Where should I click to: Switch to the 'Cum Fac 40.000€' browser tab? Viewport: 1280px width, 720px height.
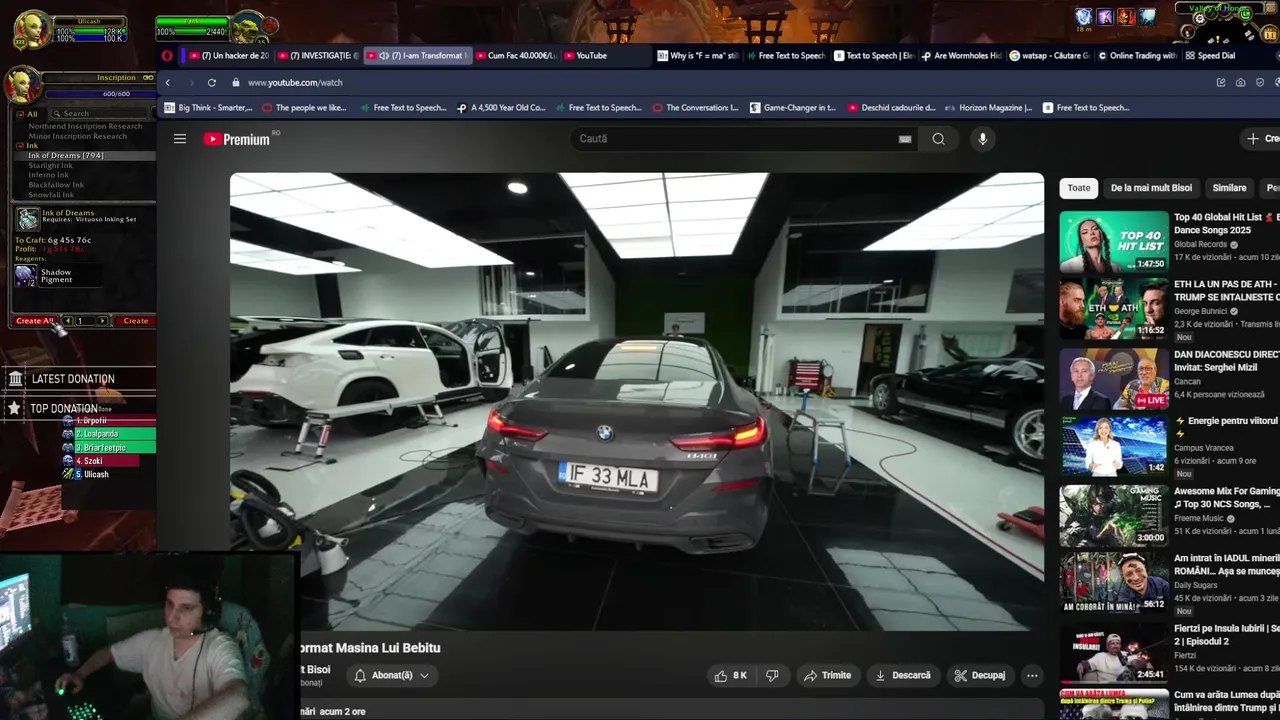click(515, 56)
